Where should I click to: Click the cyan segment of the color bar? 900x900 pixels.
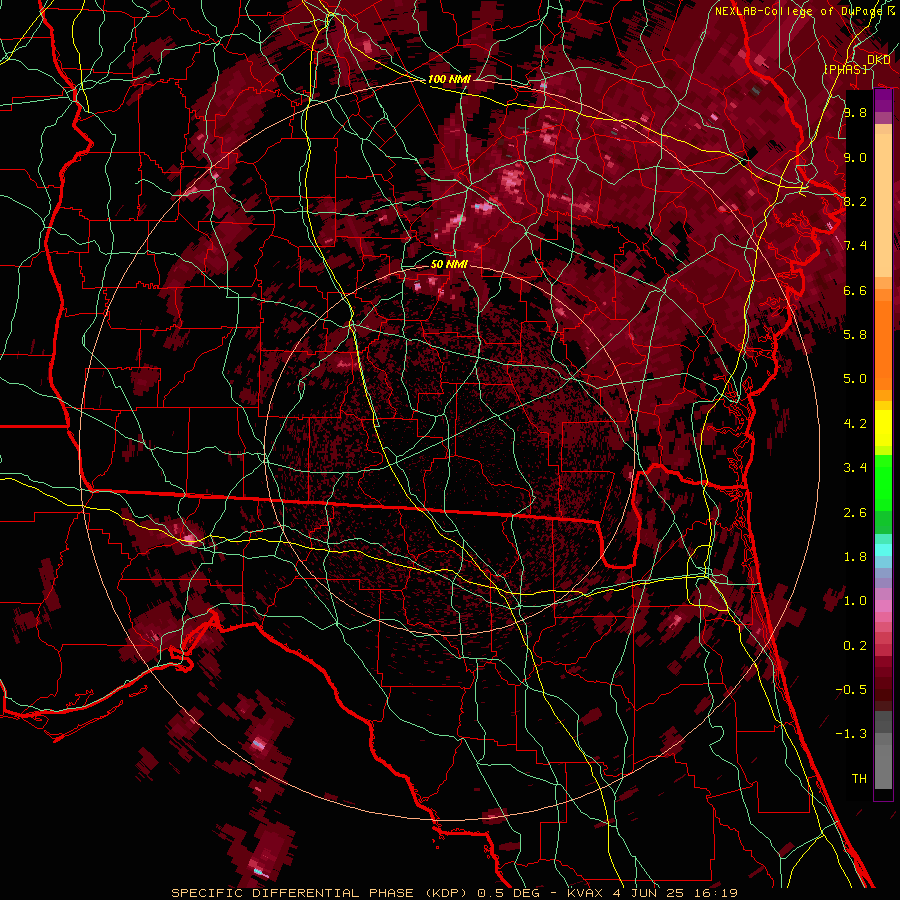(883, 550)
